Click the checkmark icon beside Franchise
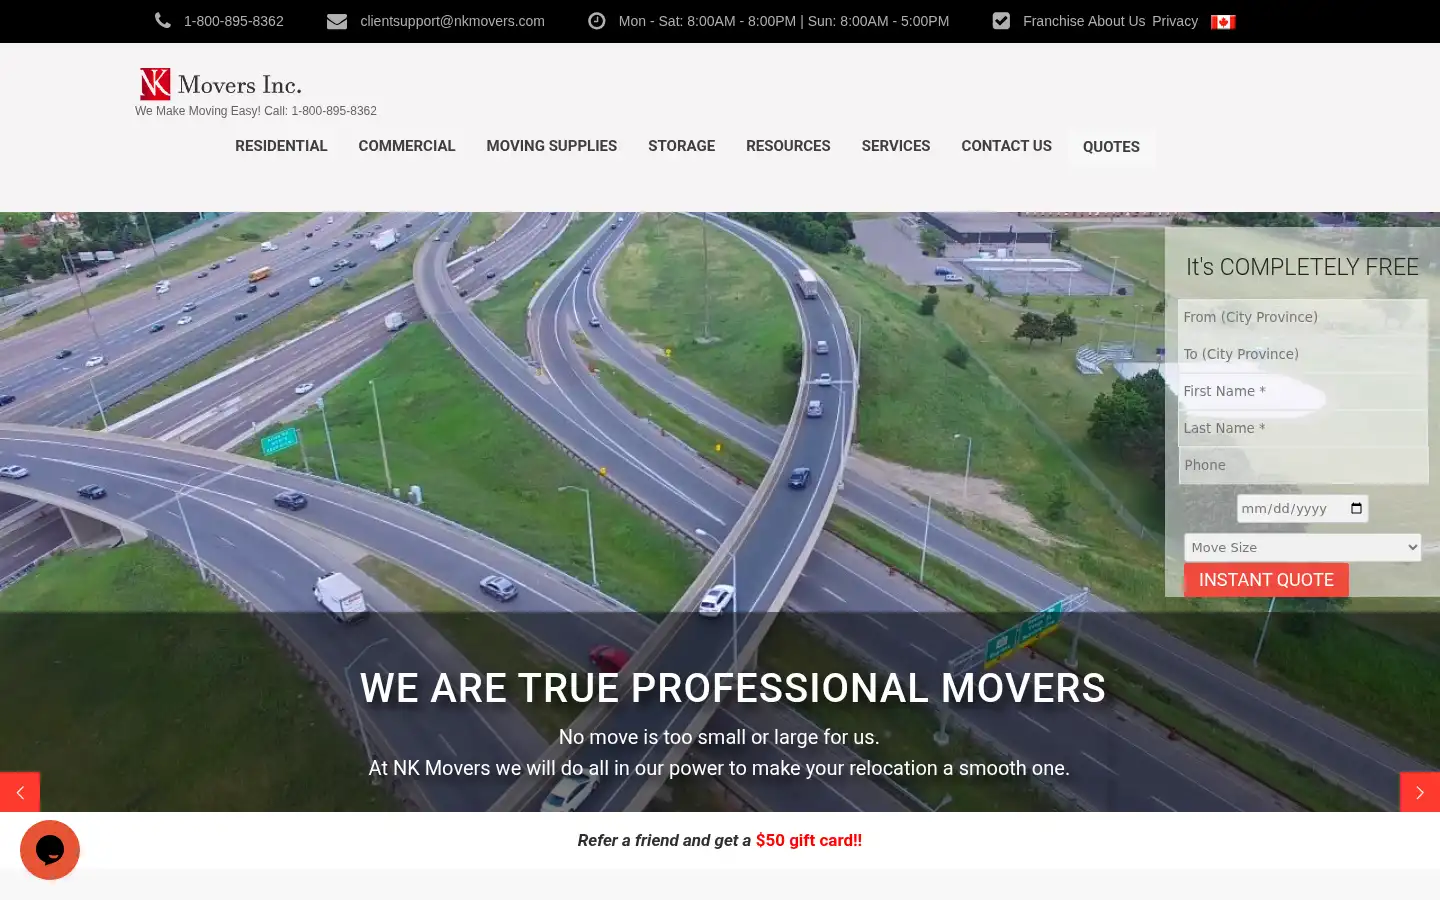Viewport: 1440px width, 900px height. coord(1001,21)
